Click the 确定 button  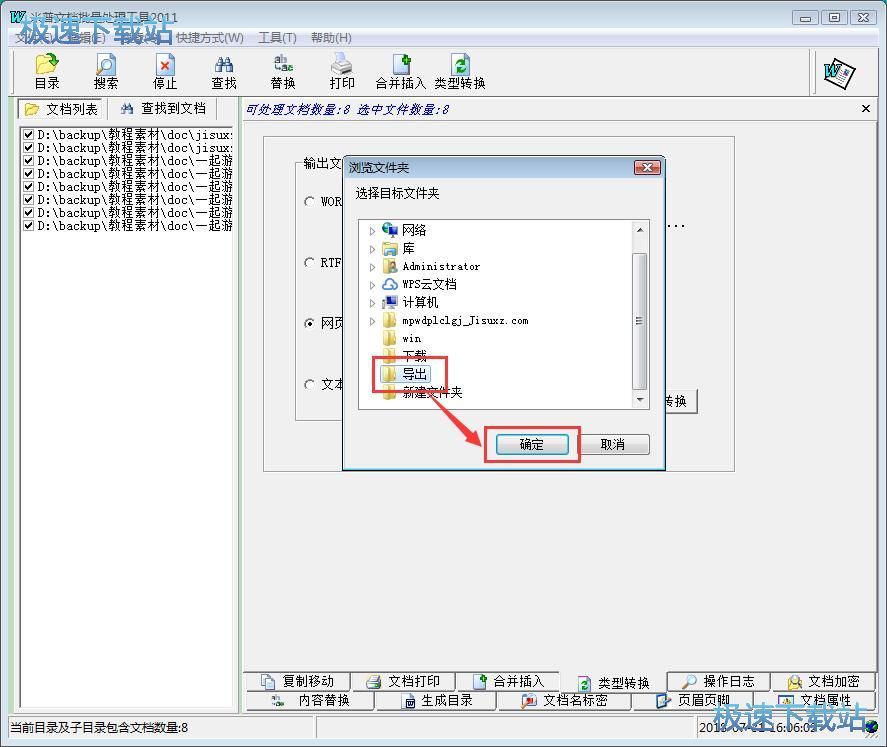(x=532, y=445)
